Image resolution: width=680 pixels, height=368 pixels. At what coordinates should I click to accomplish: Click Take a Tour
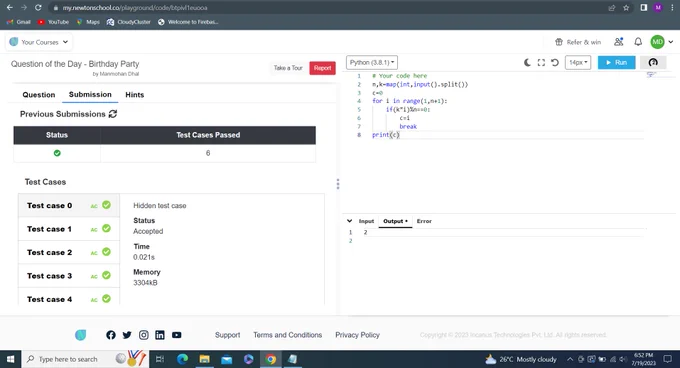[x=288, y=68]
